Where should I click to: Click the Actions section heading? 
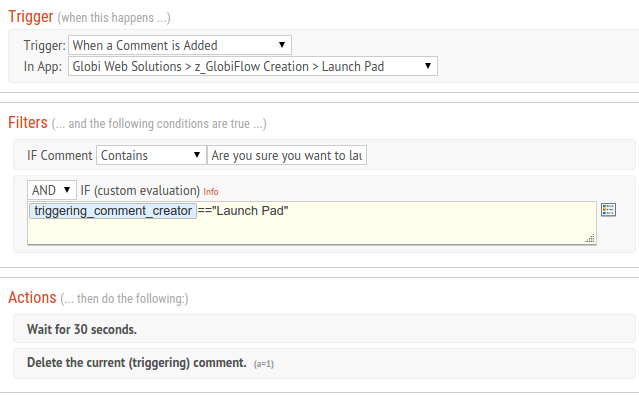pyautogui.click(x=32, y=298)
